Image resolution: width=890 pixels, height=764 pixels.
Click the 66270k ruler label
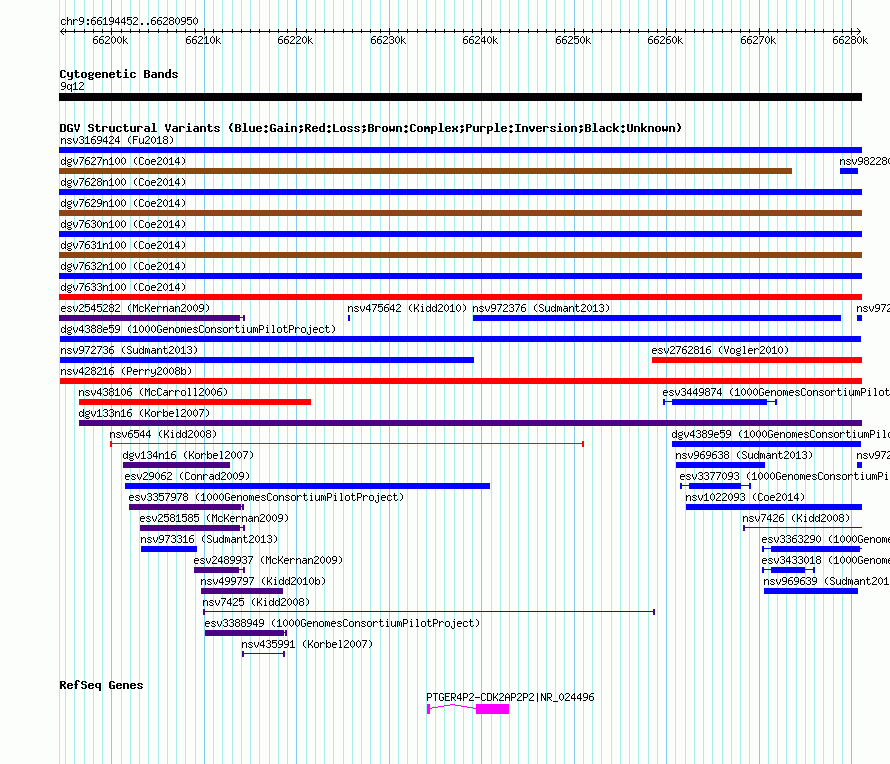click(758, 40)
